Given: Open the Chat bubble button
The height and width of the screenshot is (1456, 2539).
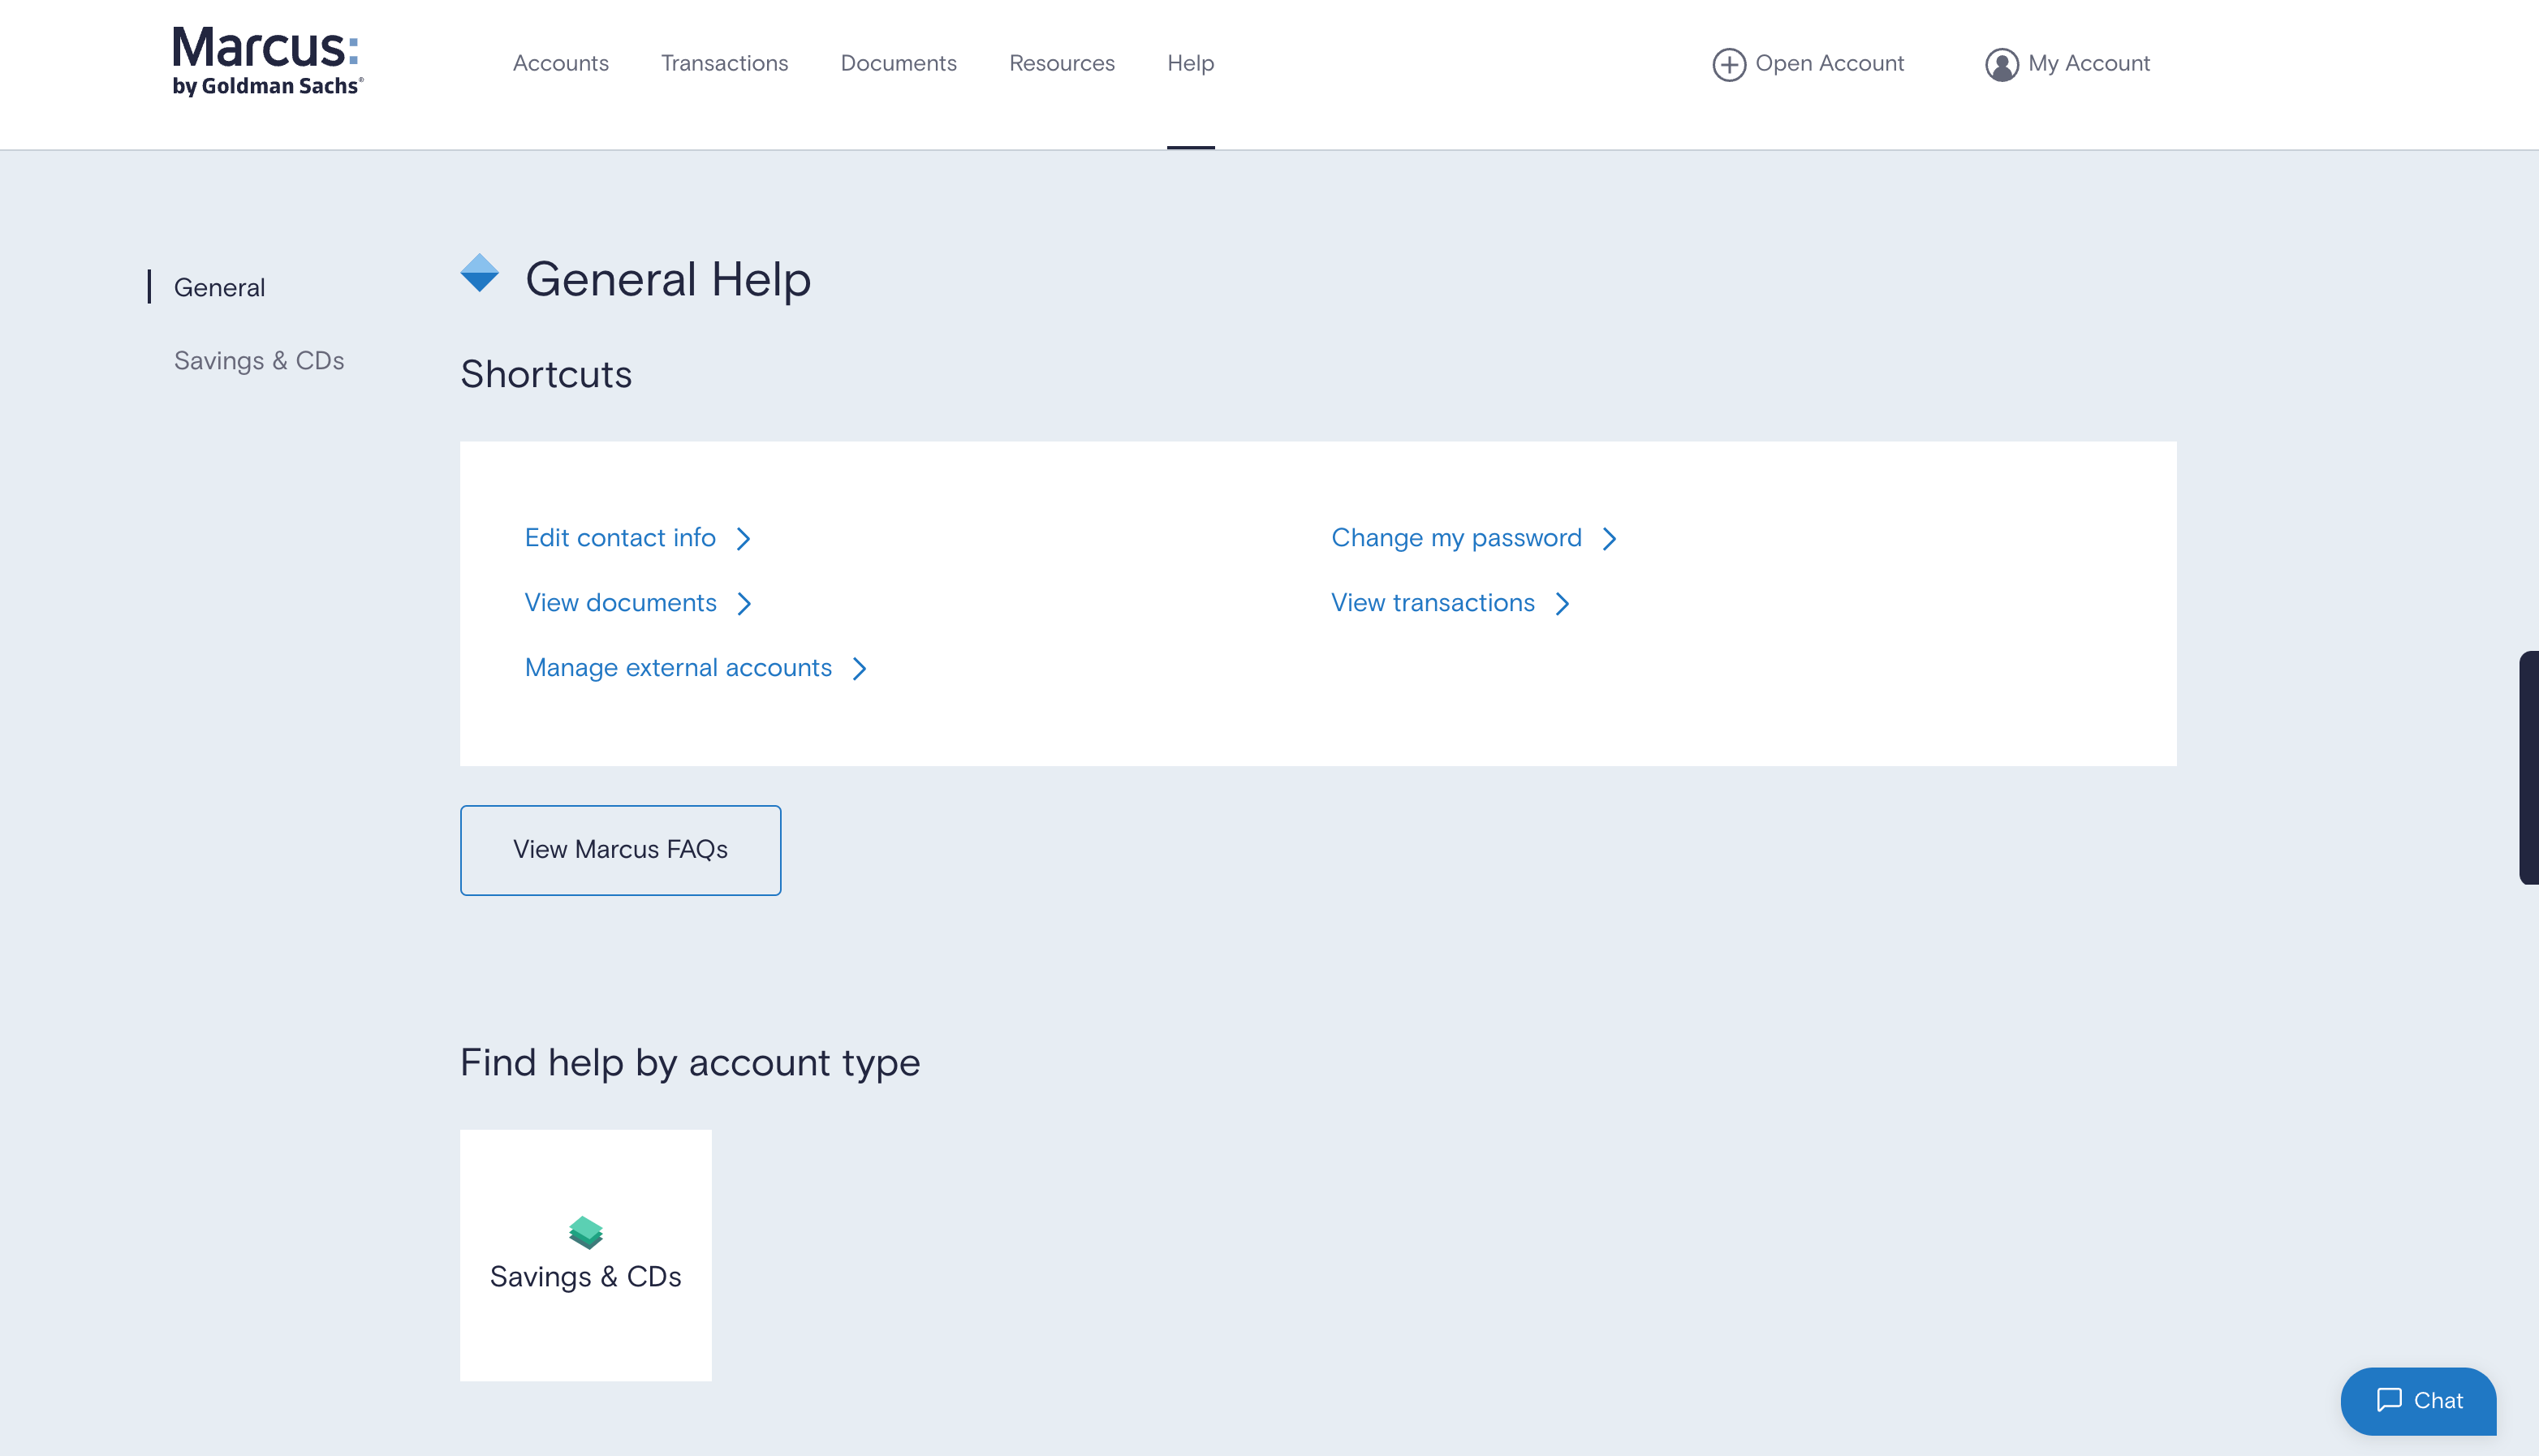Looking at the screenshot, I should click(x=2417, y=1400).
